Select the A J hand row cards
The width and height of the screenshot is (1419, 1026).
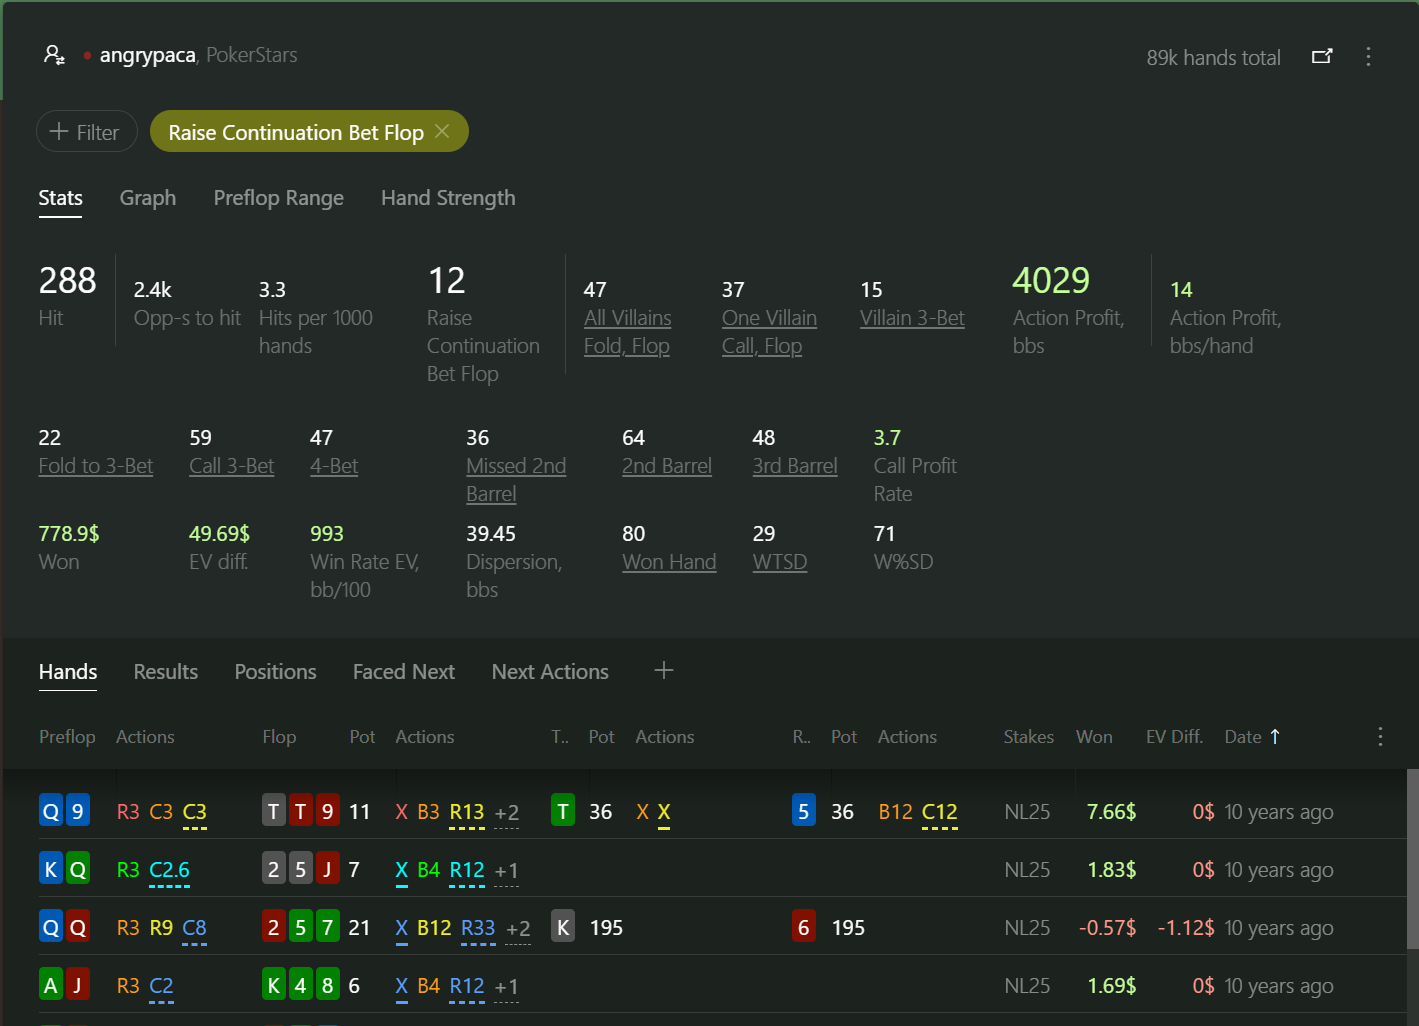point(65,985)
